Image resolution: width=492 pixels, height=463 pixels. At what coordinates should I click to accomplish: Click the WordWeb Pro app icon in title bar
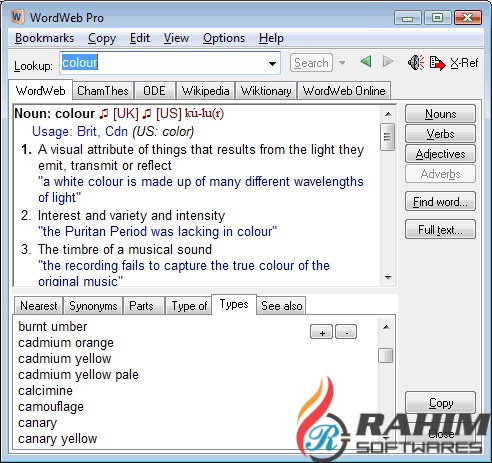click(x=17, y=17)
